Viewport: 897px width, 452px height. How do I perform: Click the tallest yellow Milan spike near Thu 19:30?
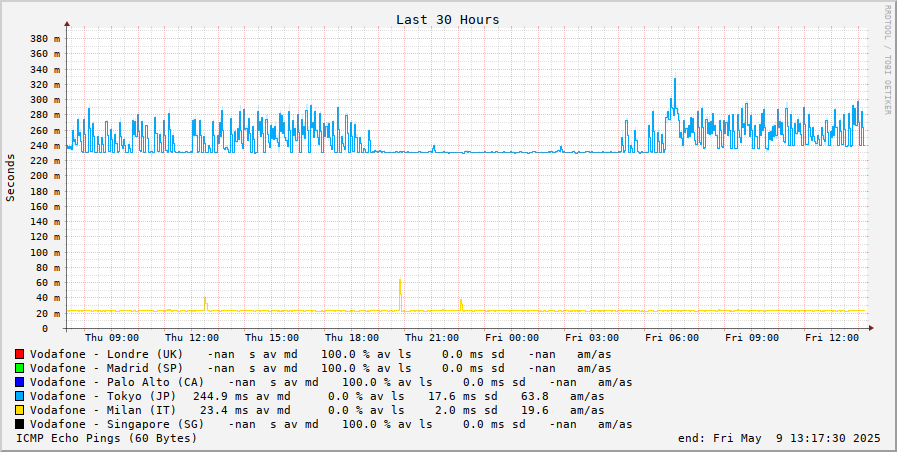click(x=400, y=295)
